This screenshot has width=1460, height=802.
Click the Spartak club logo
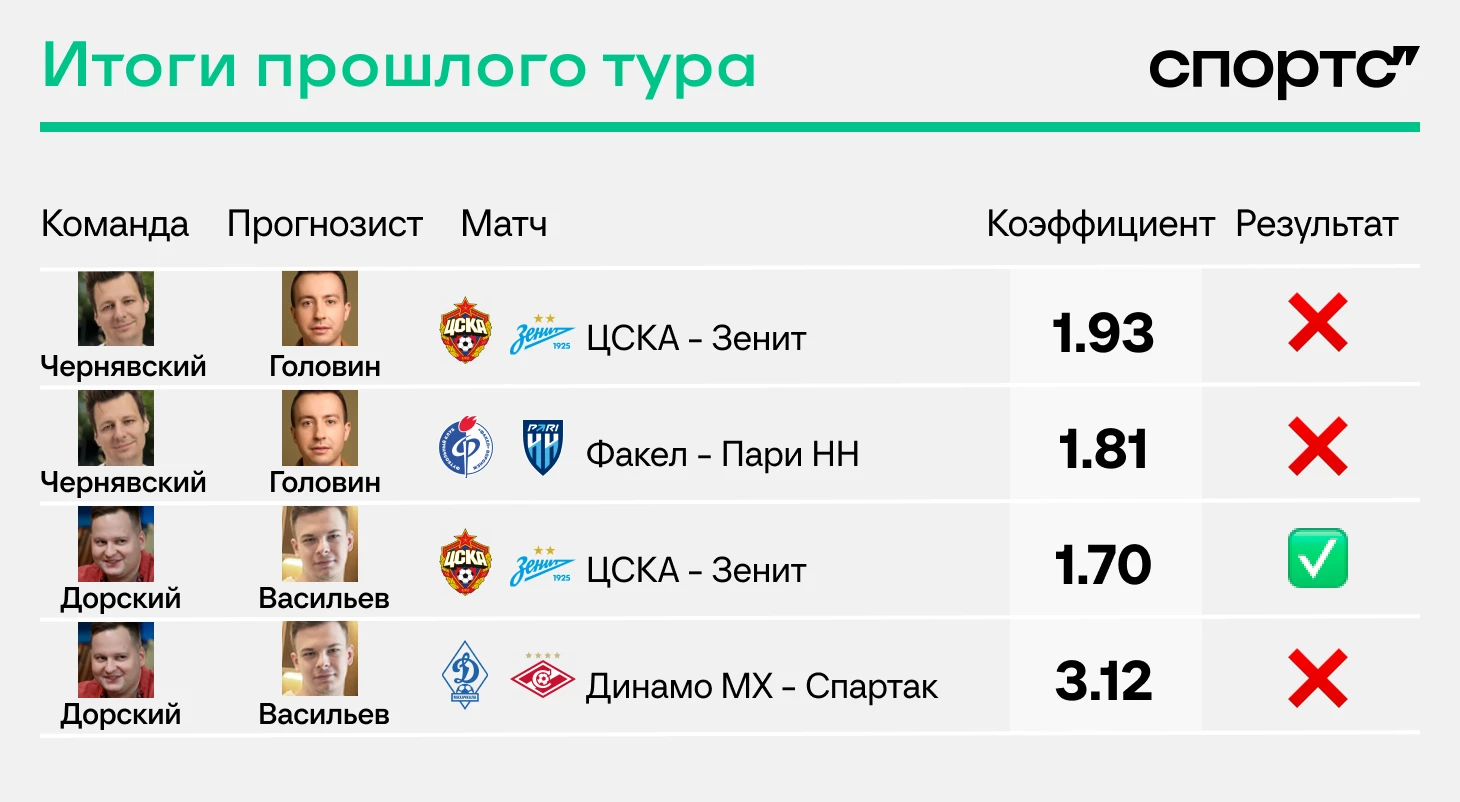click(x=543, y=677)
